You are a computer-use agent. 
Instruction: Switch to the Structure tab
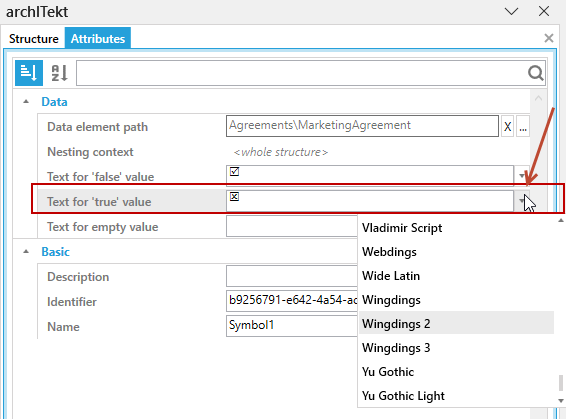point(34,39)
